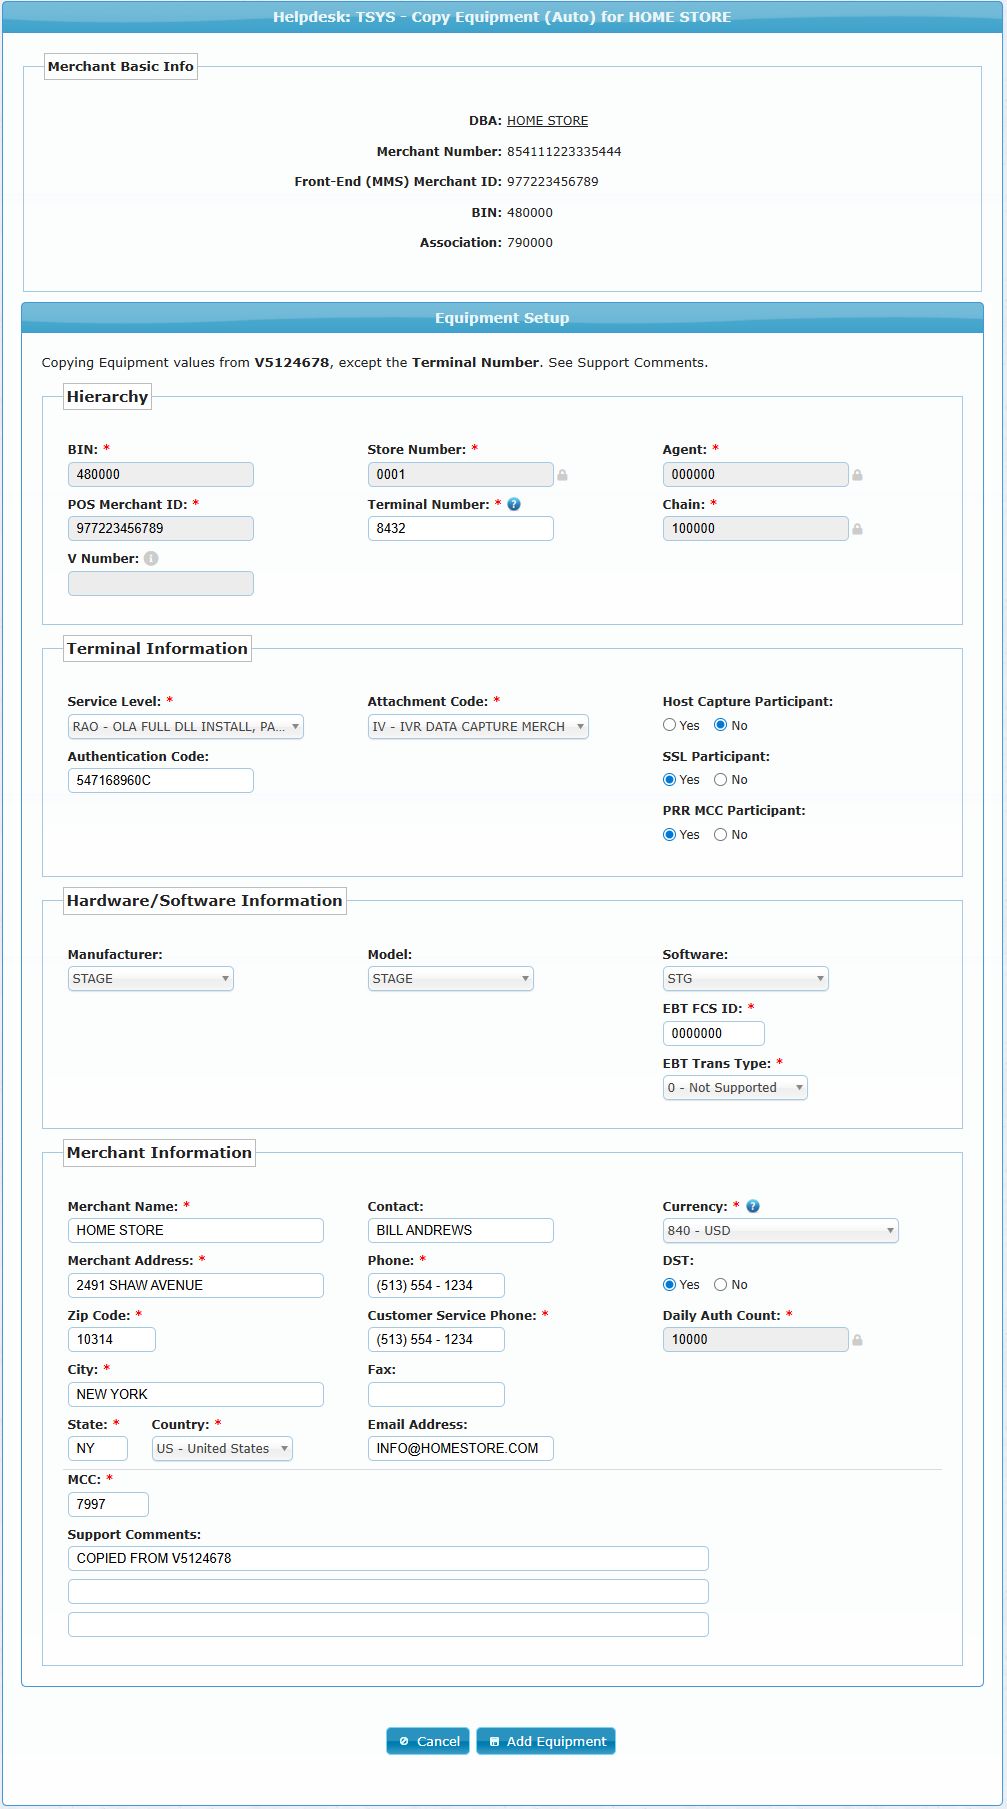Click the lock icon beside Chain field
Image resolution: width=1007 pixels, height=1809 pixels.
point(857,529)
